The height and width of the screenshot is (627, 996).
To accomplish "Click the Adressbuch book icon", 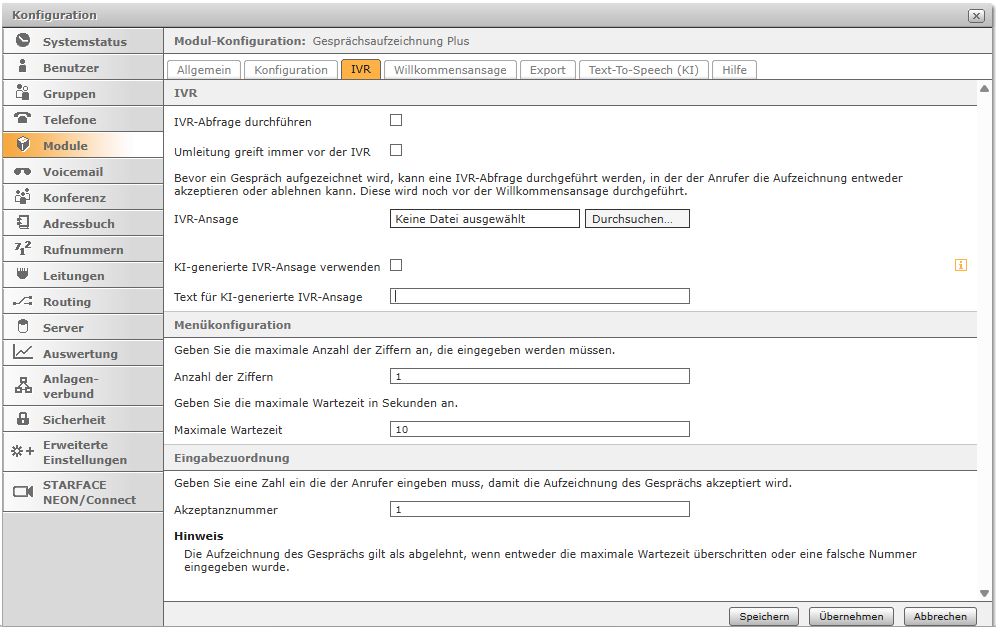I will pyautogui.click(x=22, y=223).
